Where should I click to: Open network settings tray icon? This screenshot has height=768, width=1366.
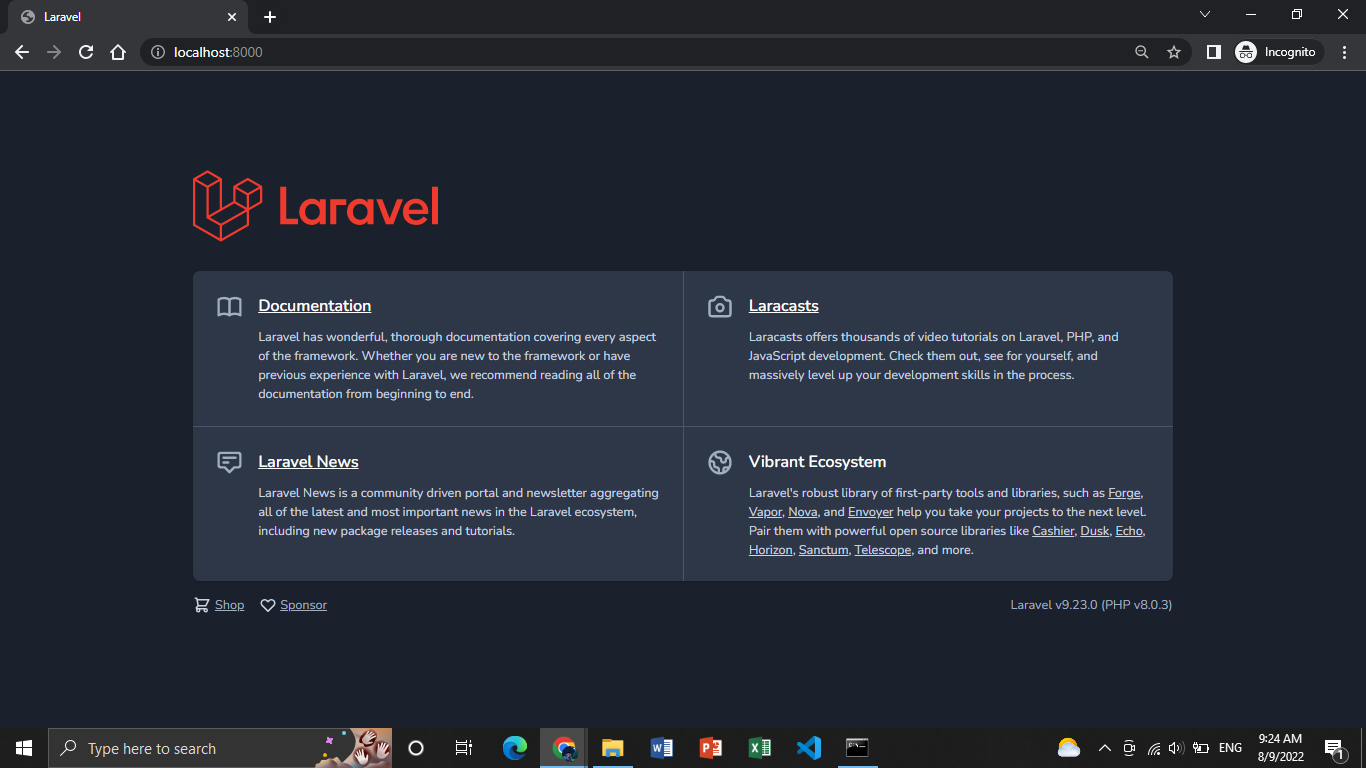pyautogui.click(x=1153, y=748)
